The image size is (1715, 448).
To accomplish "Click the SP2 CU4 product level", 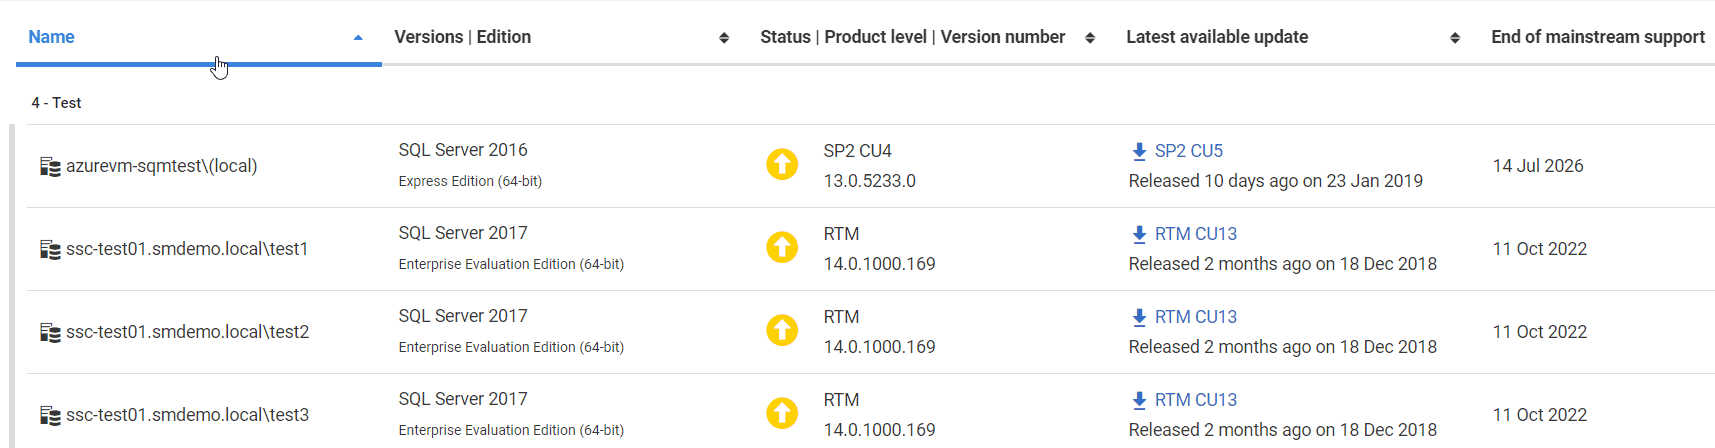I will (x=858, y=151).
